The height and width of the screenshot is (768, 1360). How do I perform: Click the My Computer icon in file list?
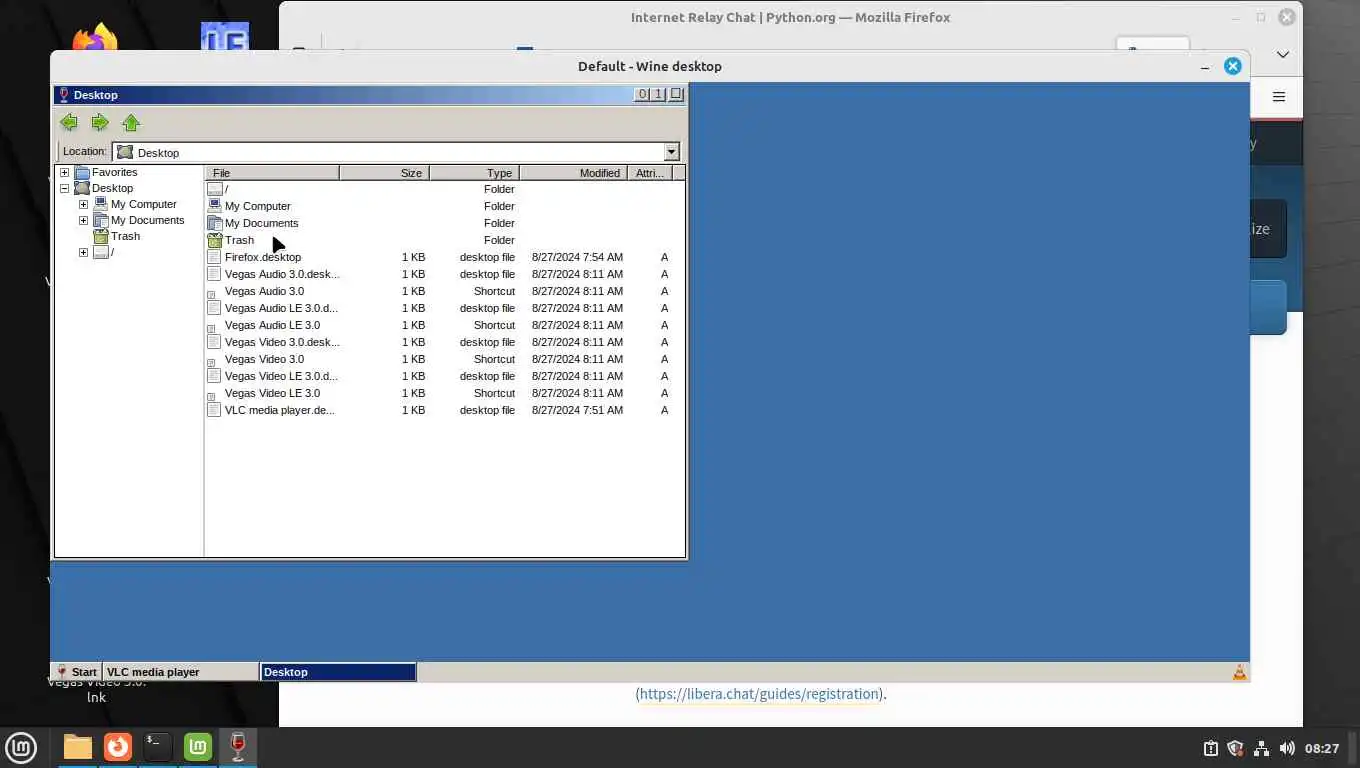click(214, 206)
